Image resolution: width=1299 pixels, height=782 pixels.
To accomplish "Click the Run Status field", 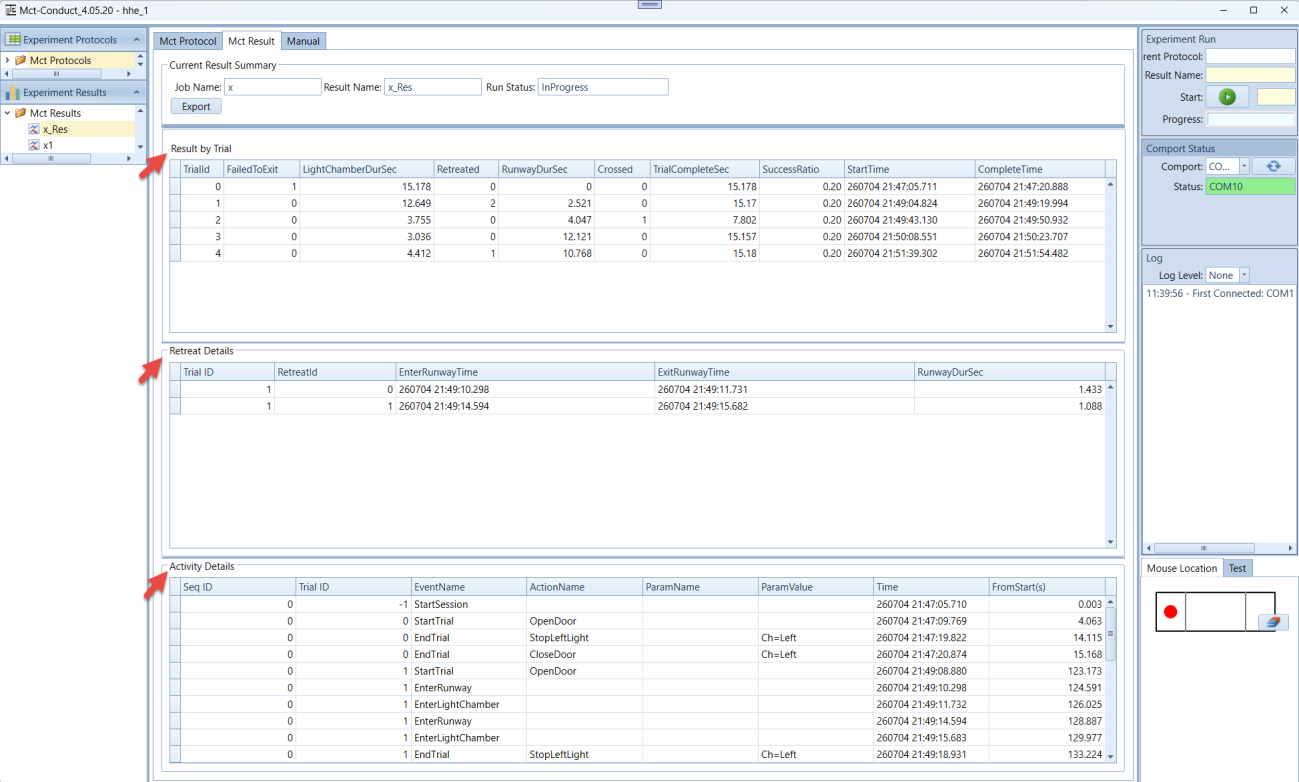I will (x=603, y=87).
